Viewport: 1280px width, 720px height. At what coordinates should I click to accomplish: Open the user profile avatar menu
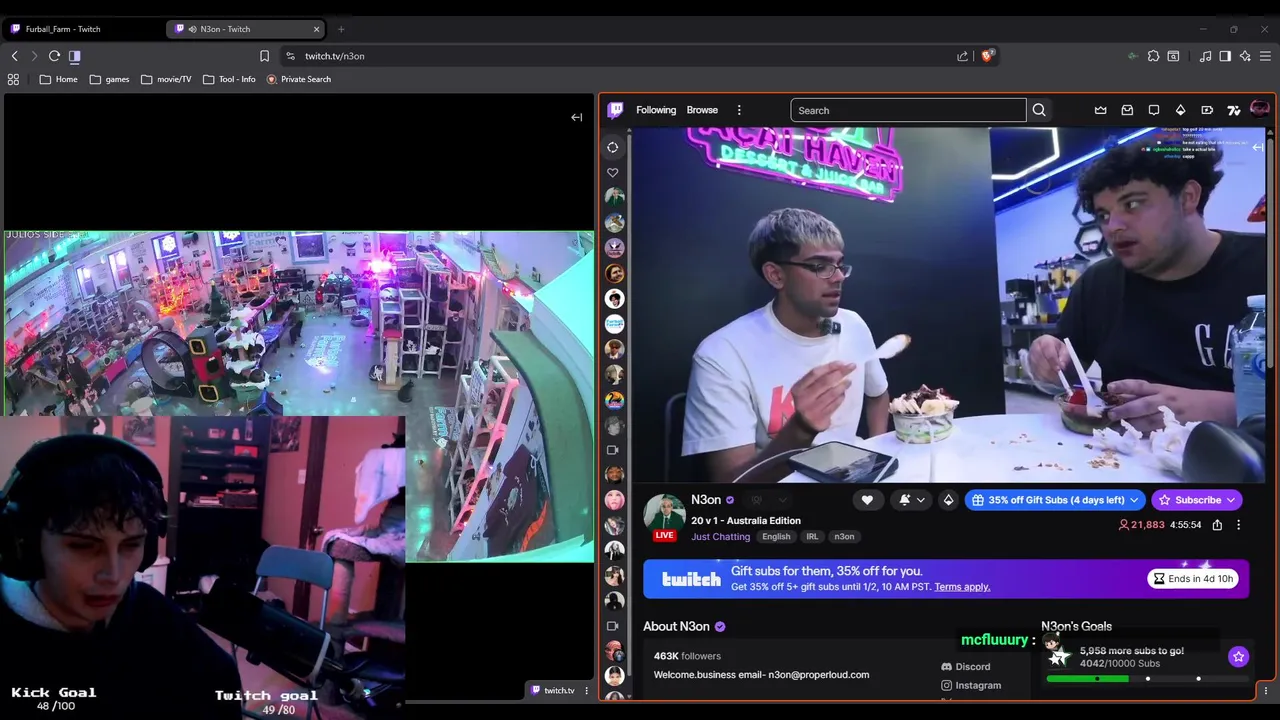pos(1259,109)
